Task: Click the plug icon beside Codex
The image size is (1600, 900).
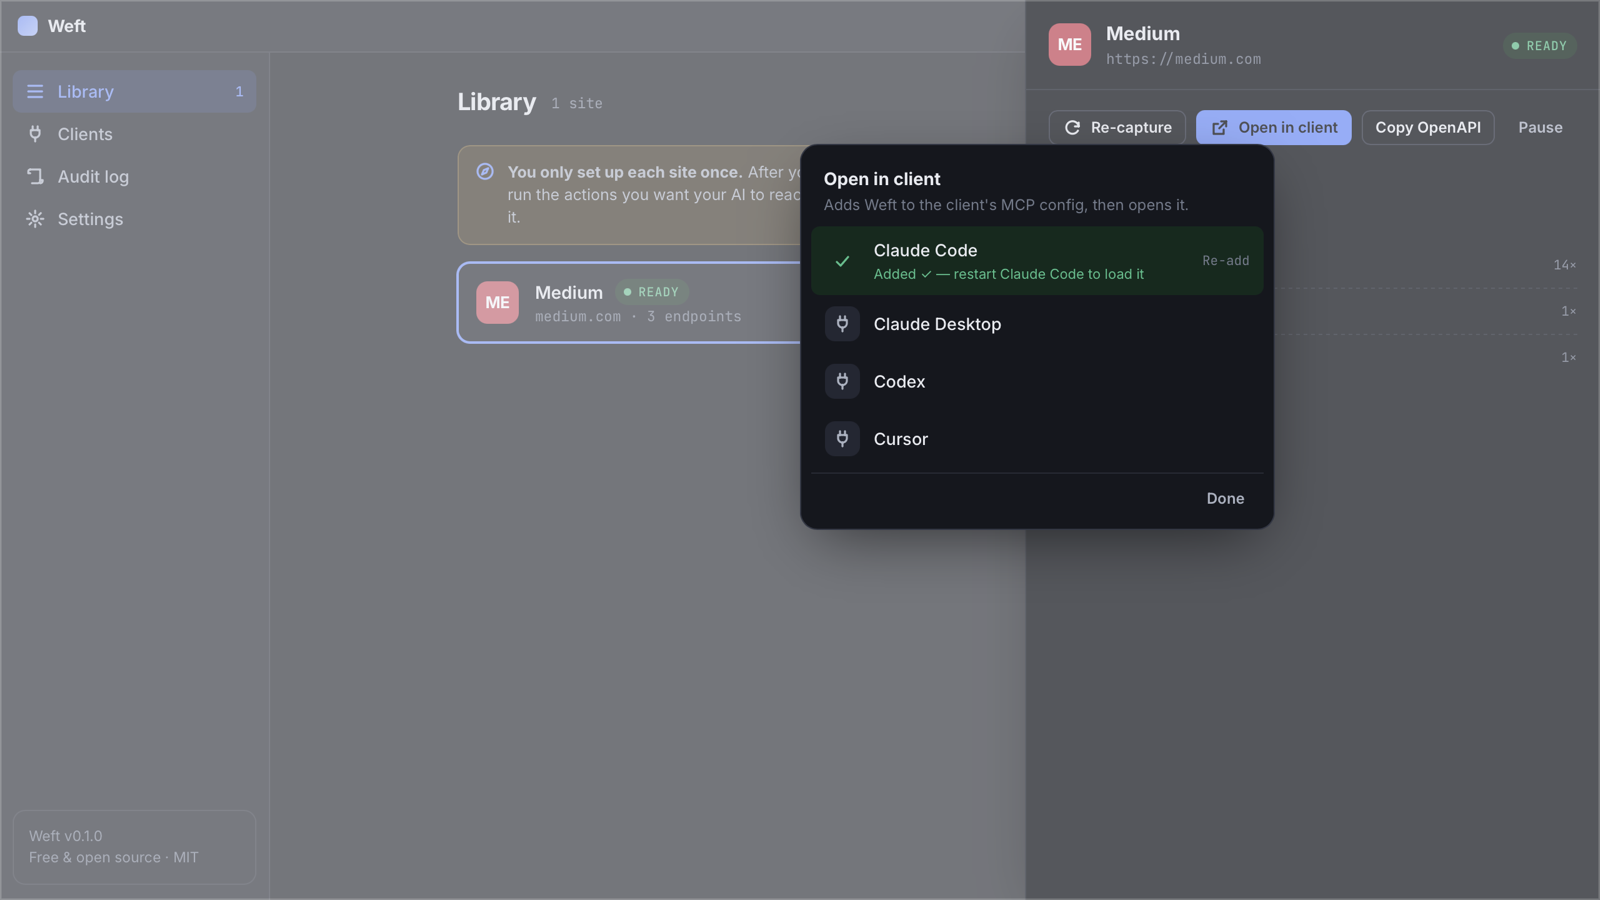Action: coord(842,381)
